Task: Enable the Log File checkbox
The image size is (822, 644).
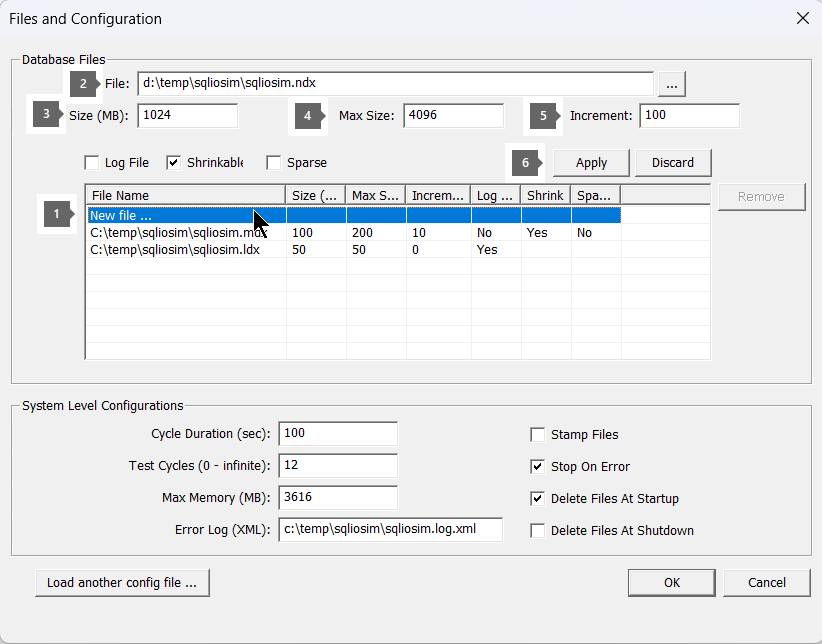Action: pos(92,163)
